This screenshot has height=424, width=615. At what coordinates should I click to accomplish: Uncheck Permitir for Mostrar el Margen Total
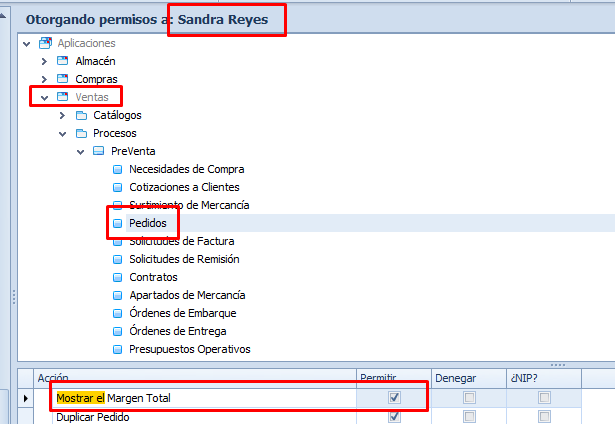tap(394, 398)
